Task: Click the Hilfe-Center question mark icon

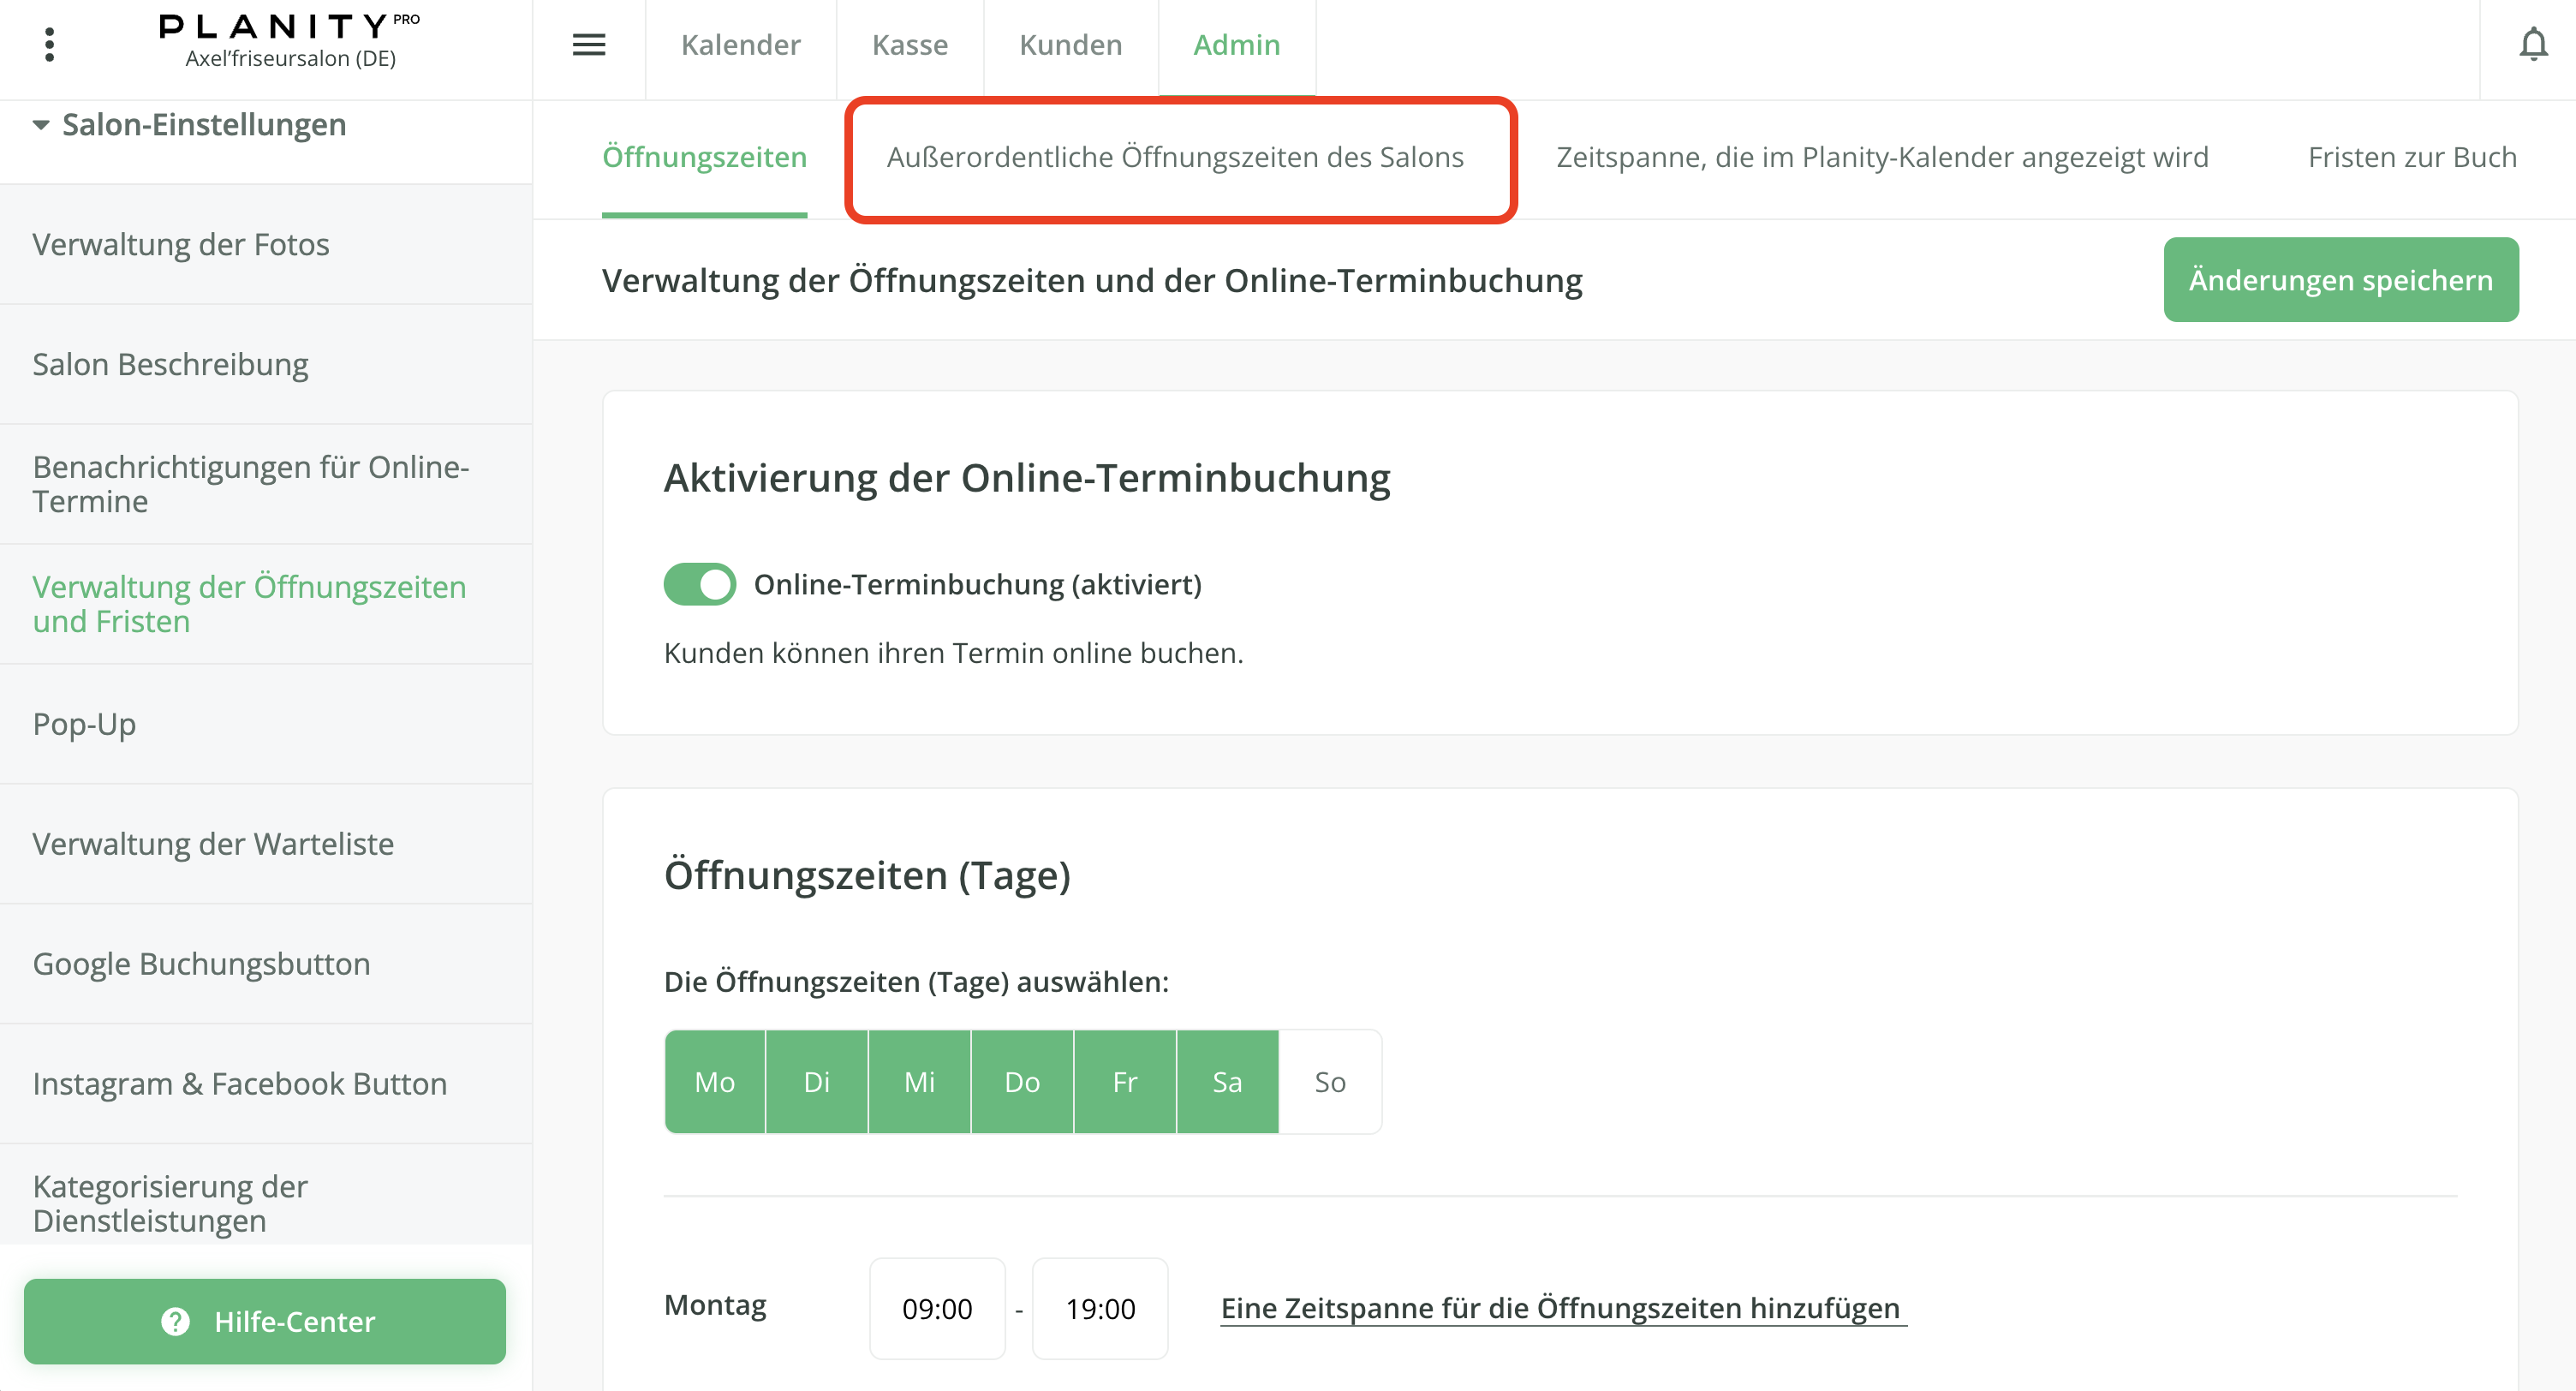Action: (x=175, y=1321)
